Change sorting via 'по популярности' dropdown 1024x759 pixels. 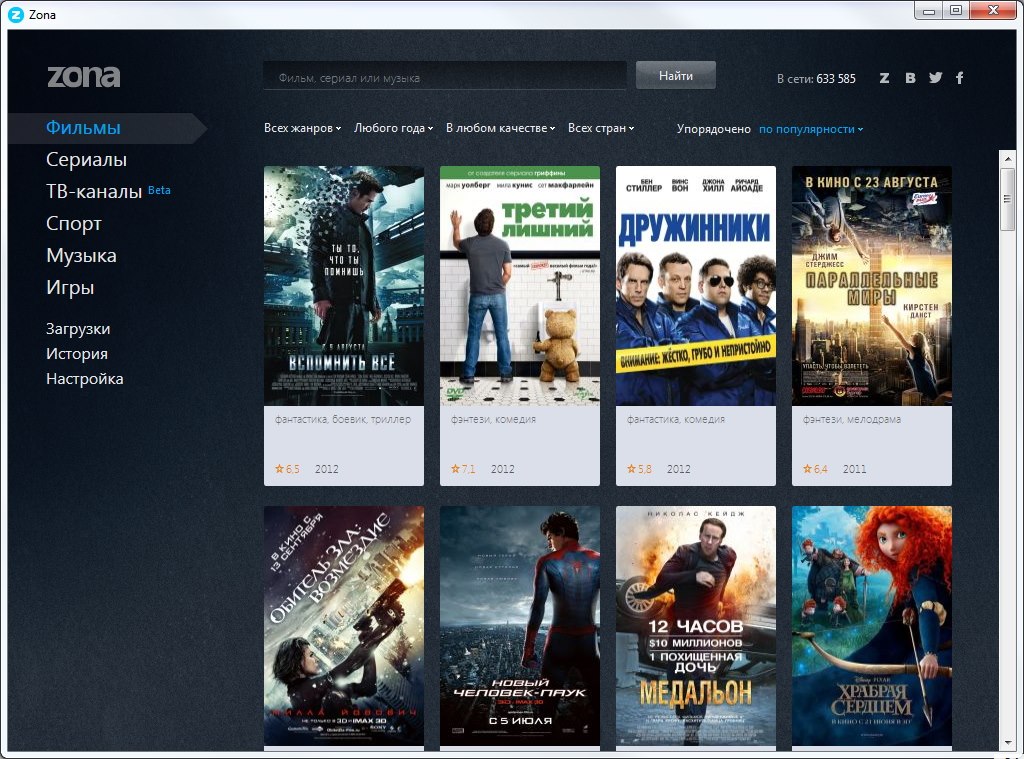coord(810,129)
